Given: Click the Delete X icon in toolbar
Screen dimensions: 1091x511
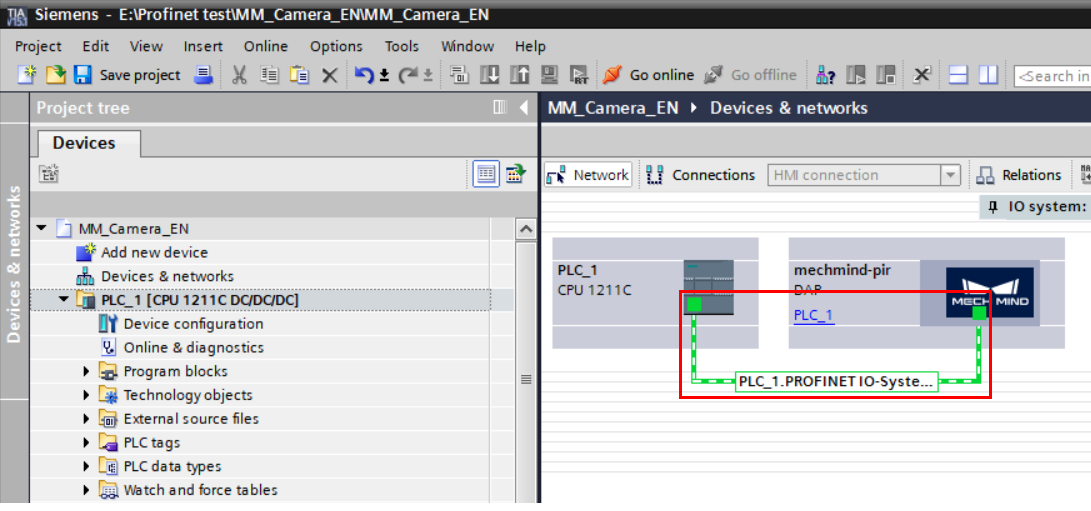Looking at the screenshot, I should (x=330, y=75).
